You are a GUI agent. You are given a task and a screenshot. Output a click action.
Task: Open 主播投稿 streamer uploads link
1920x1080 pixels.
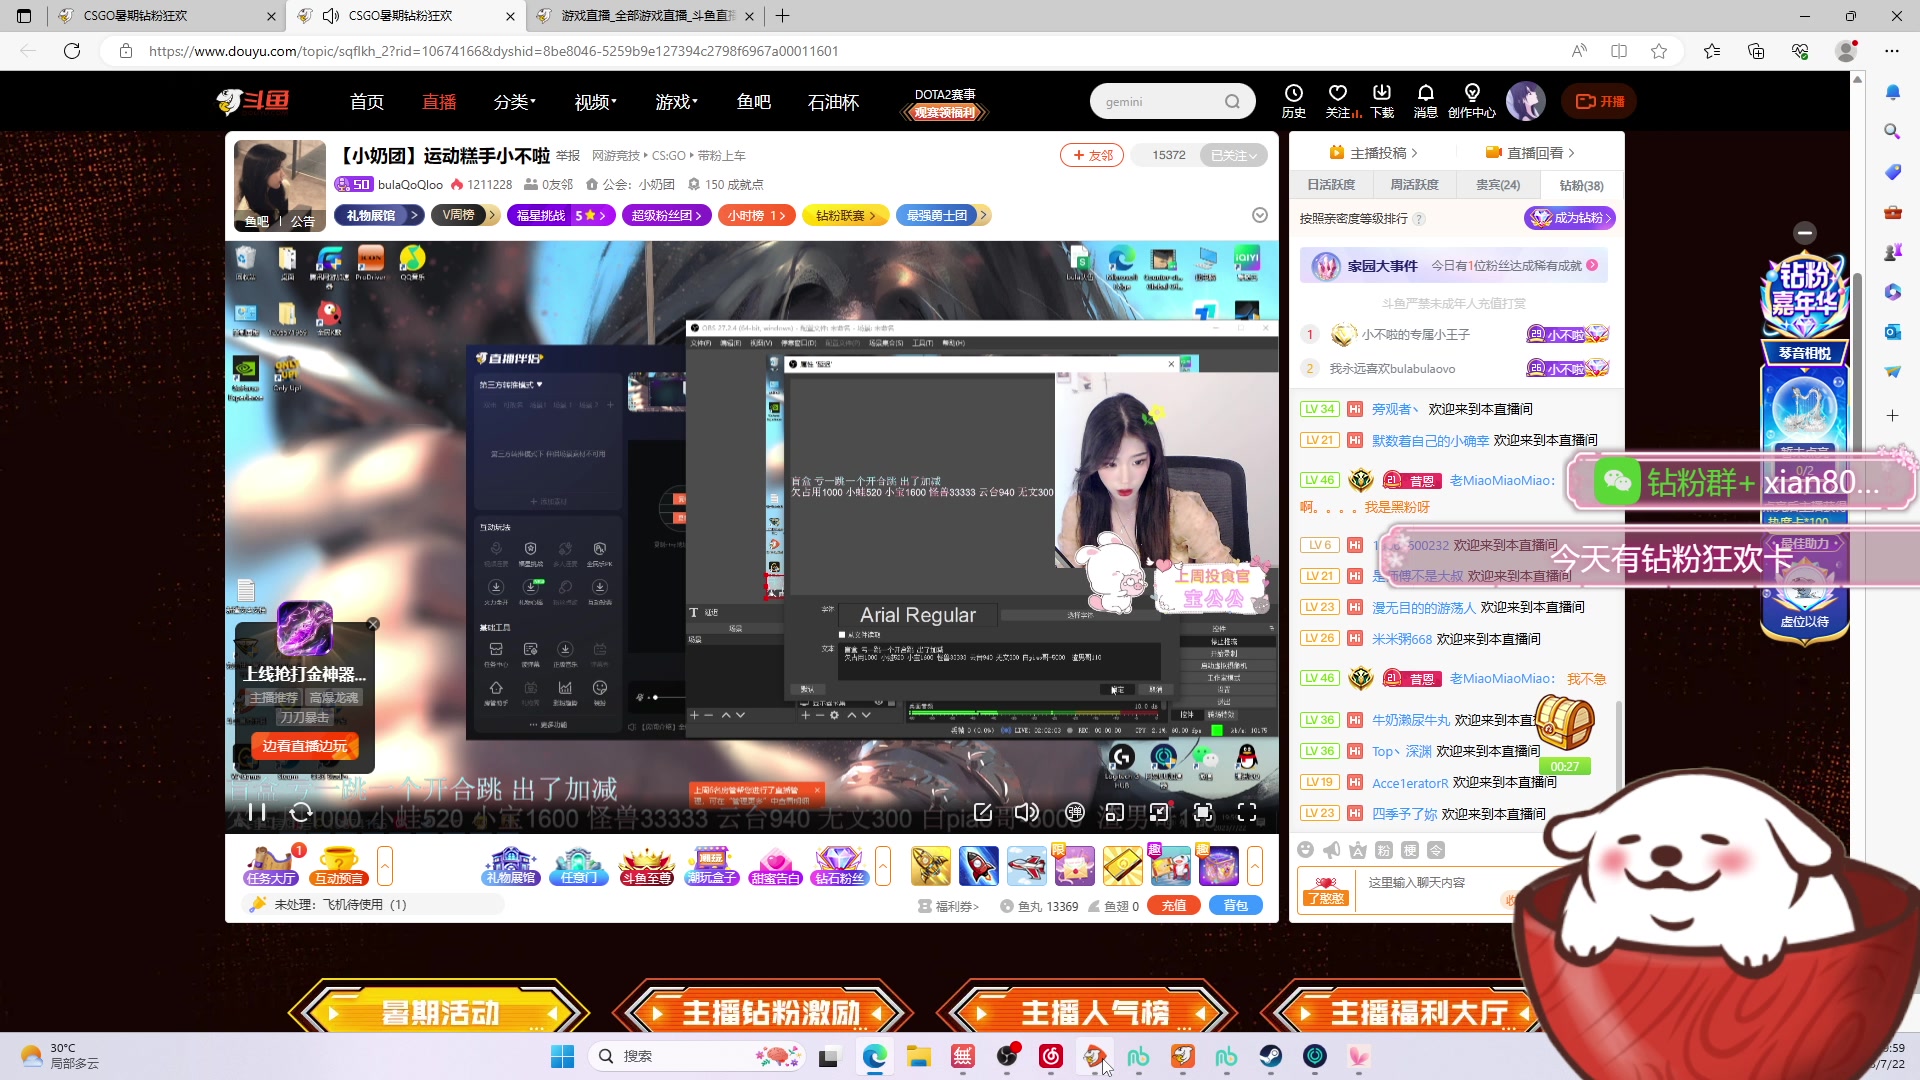coord(1373,153)
